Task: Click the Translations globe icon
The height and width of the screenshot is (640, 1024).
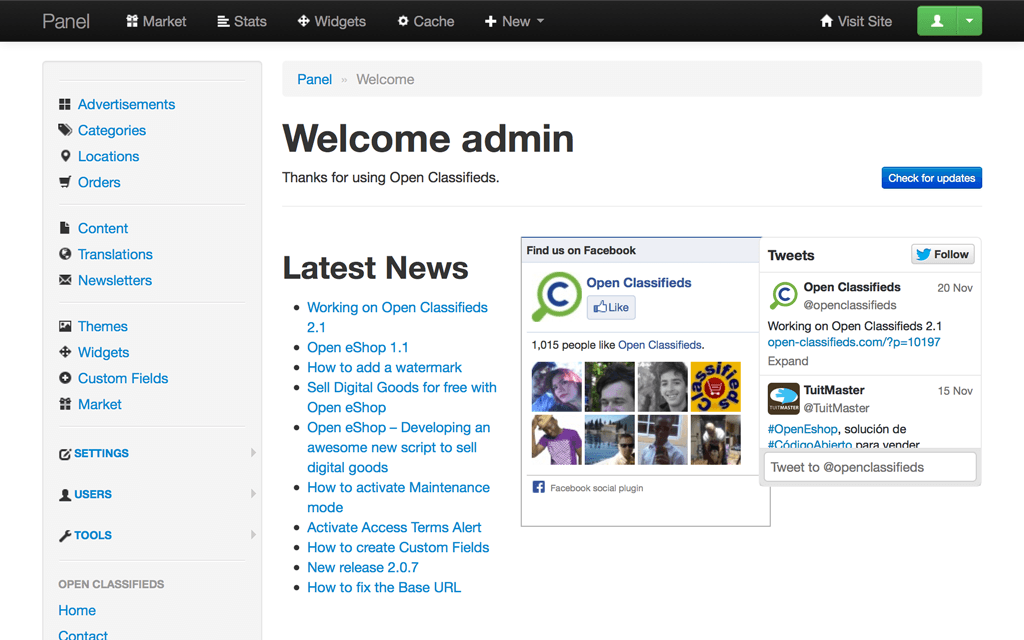Action: coord(65,255)
